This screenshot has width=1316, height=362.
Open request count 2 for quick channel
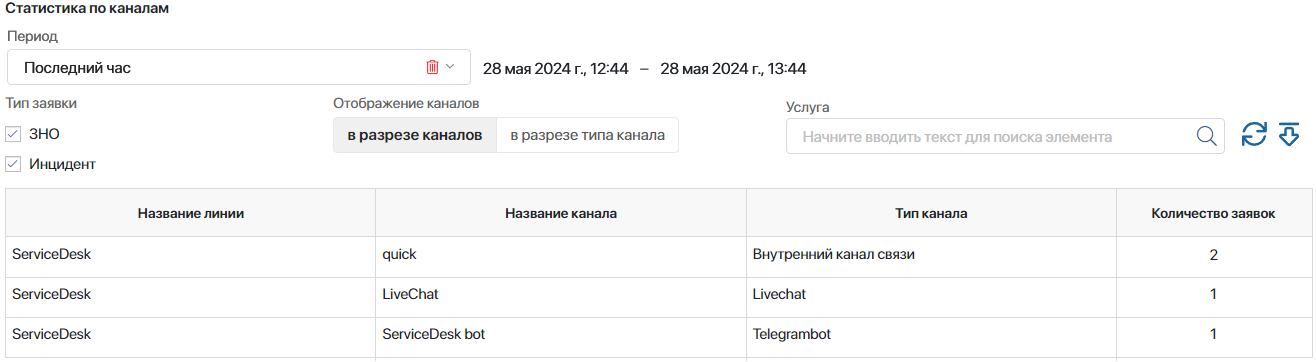[x=1213, y=255]
